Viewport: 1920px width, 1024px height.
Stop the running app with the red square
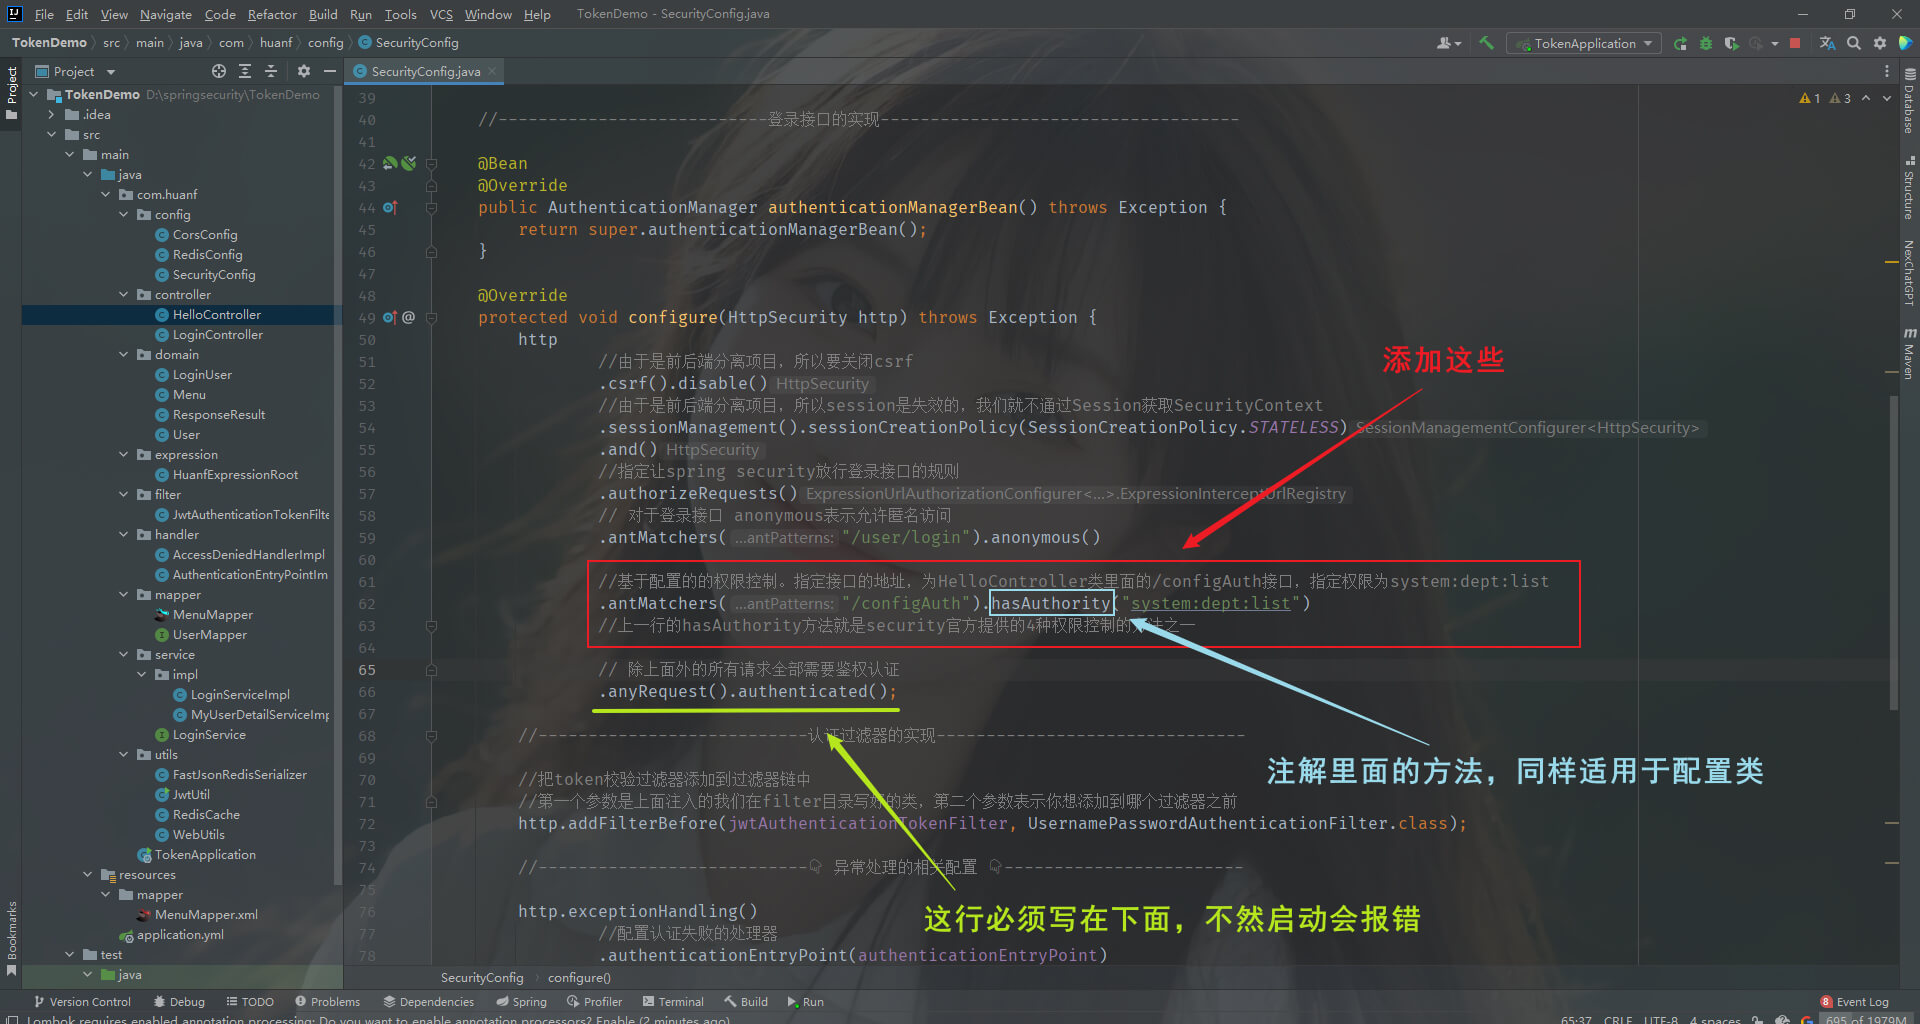(x=1795, y=43)
